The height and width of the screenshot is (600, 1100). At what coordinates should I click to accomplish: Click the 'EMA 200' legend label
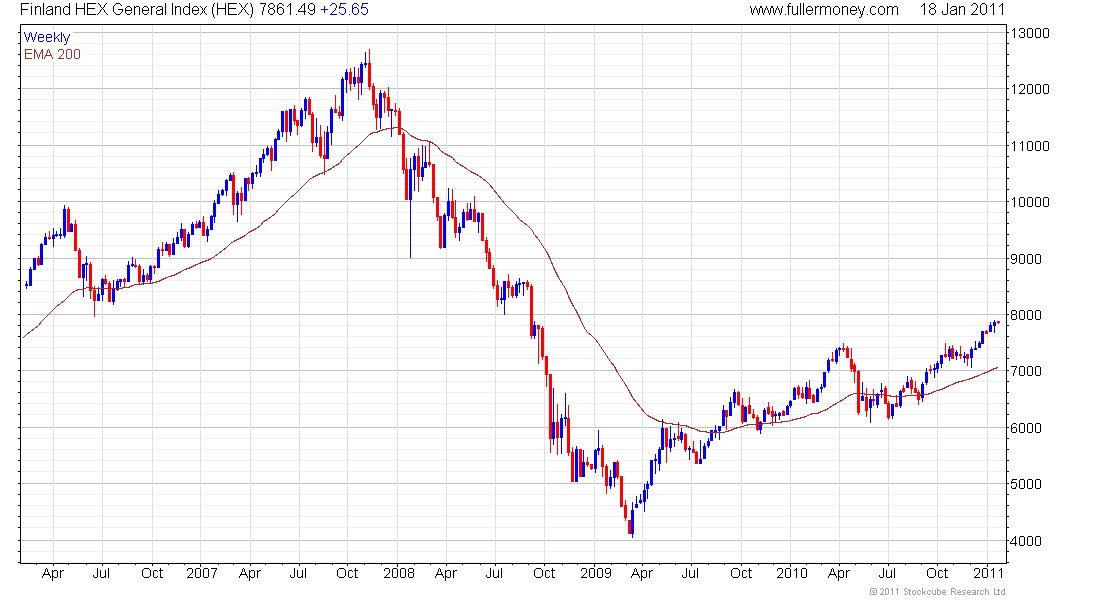click(x=53, y=54)
